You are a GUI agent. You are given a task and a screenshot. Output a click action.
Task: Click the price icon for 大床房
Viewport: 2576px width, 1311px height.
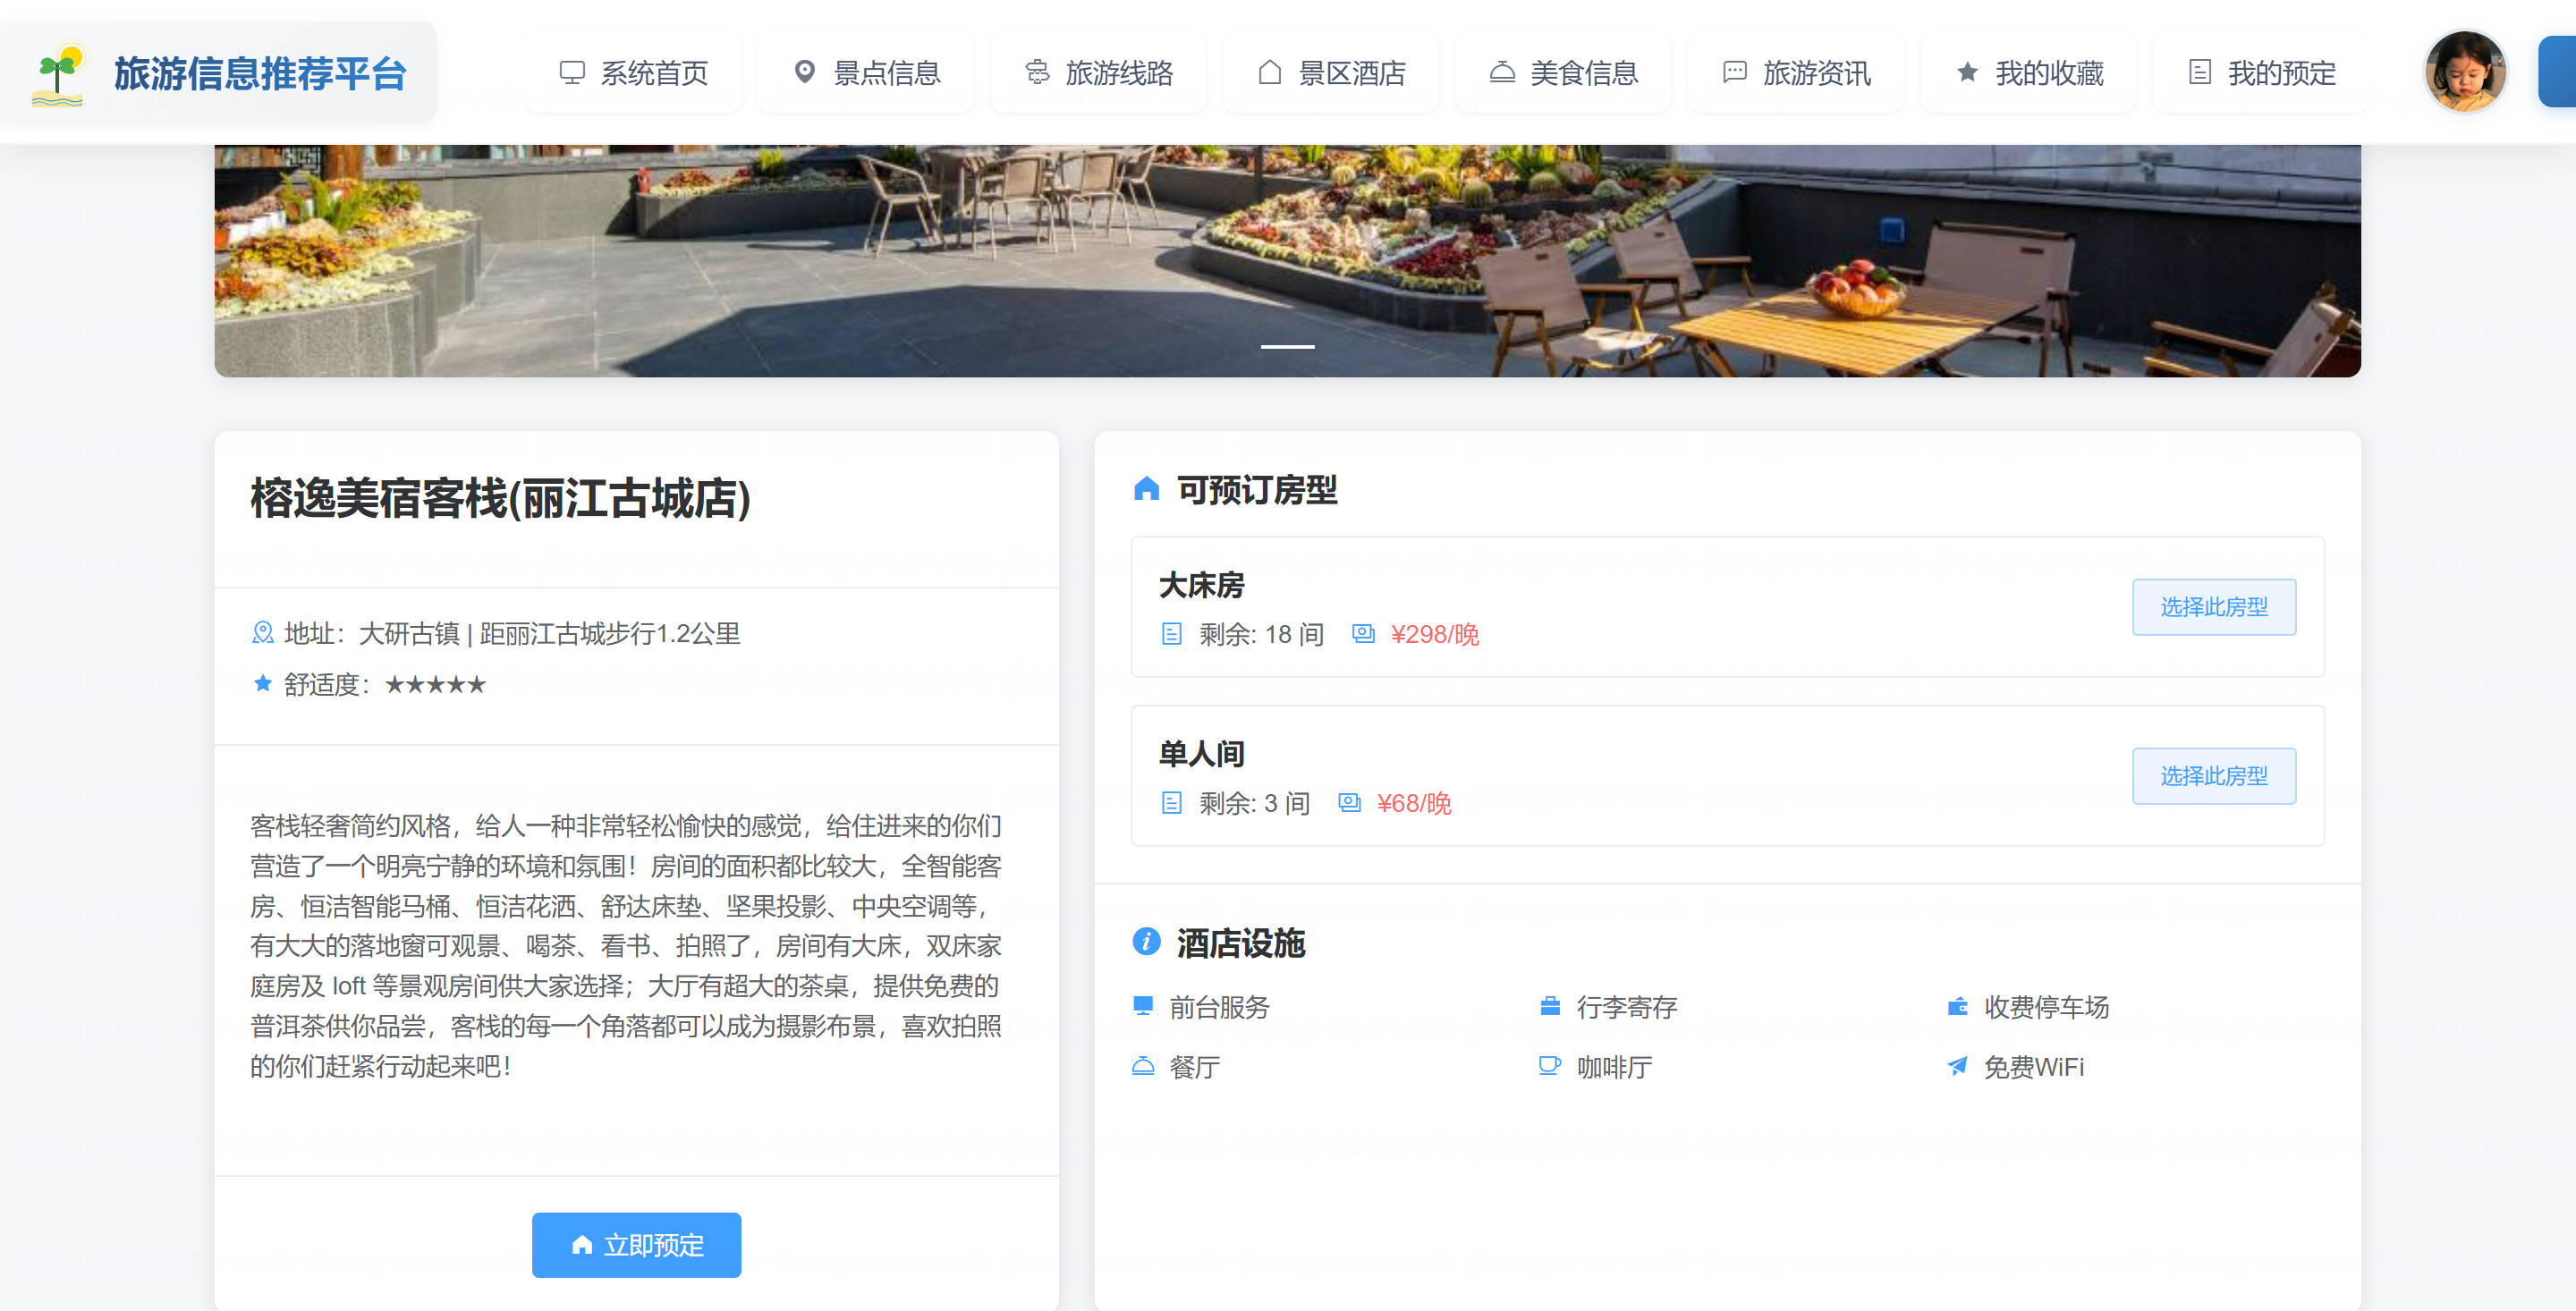pyautogui.click(x=1362, y=633)
